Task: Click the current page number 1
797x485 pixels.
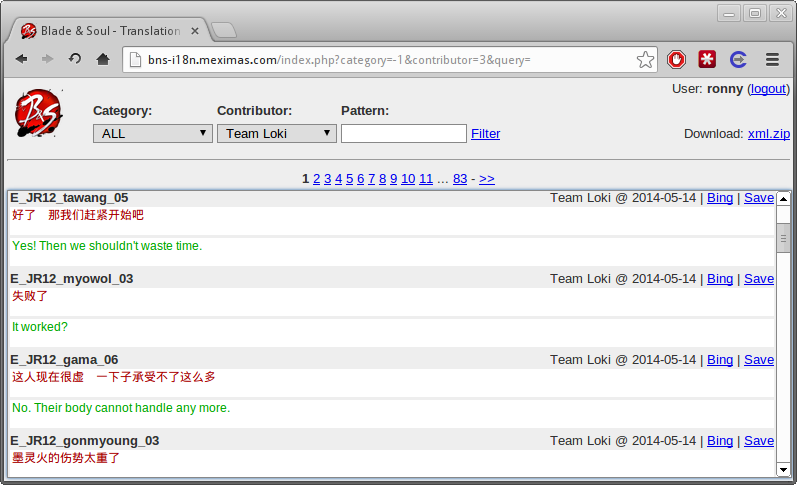Action: pyautogui.click(x=305, y=179)
